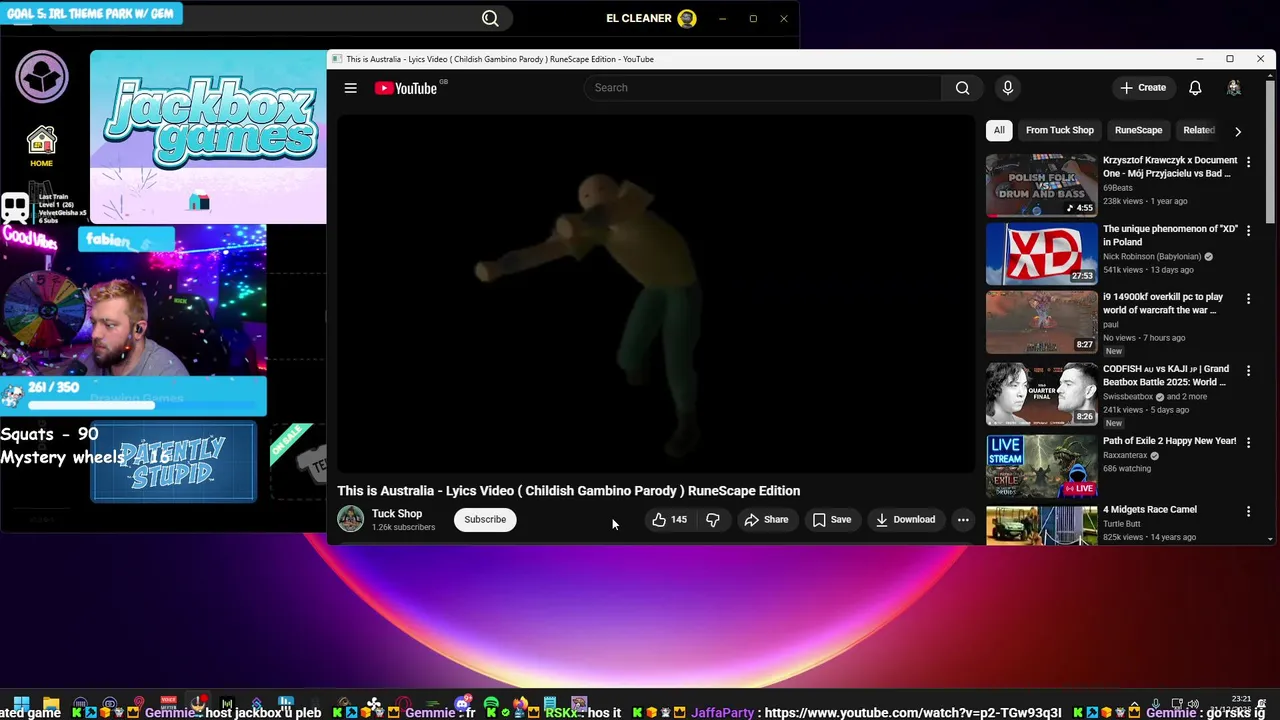Open YouTube notifications bell

1195,88
